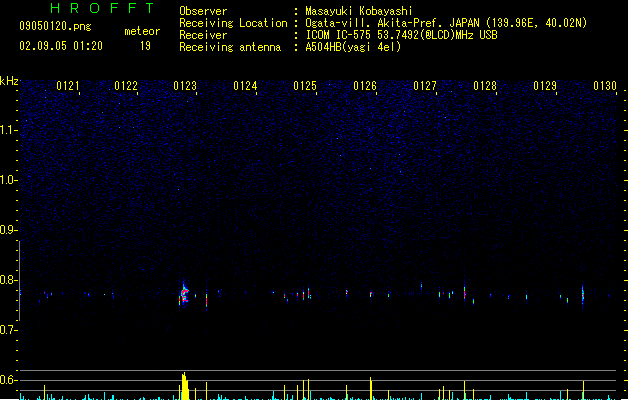Click the tall yellow intensity peak near 0123
This screenshot has height=400, width=629.
(x=185, y=386)
